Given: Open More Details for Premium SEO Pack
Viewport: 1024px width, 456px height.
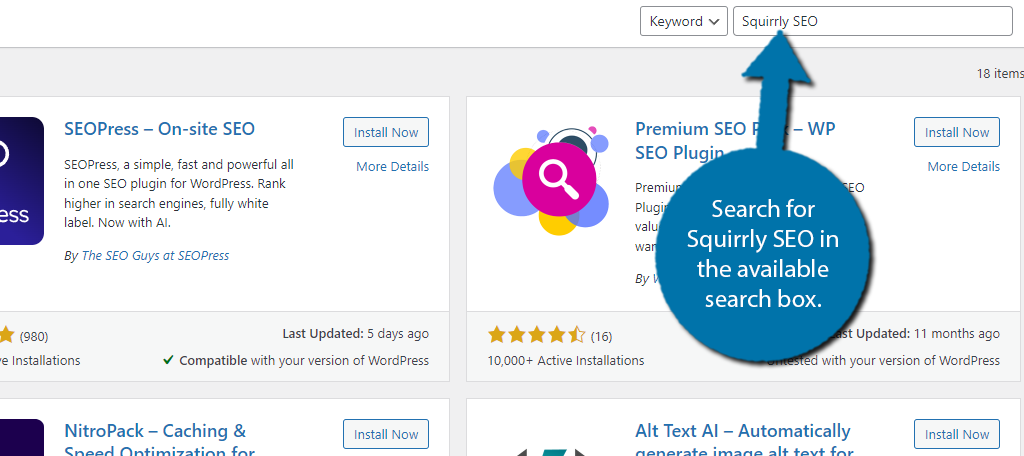Looking at the screenshot, I should point(963,167).
